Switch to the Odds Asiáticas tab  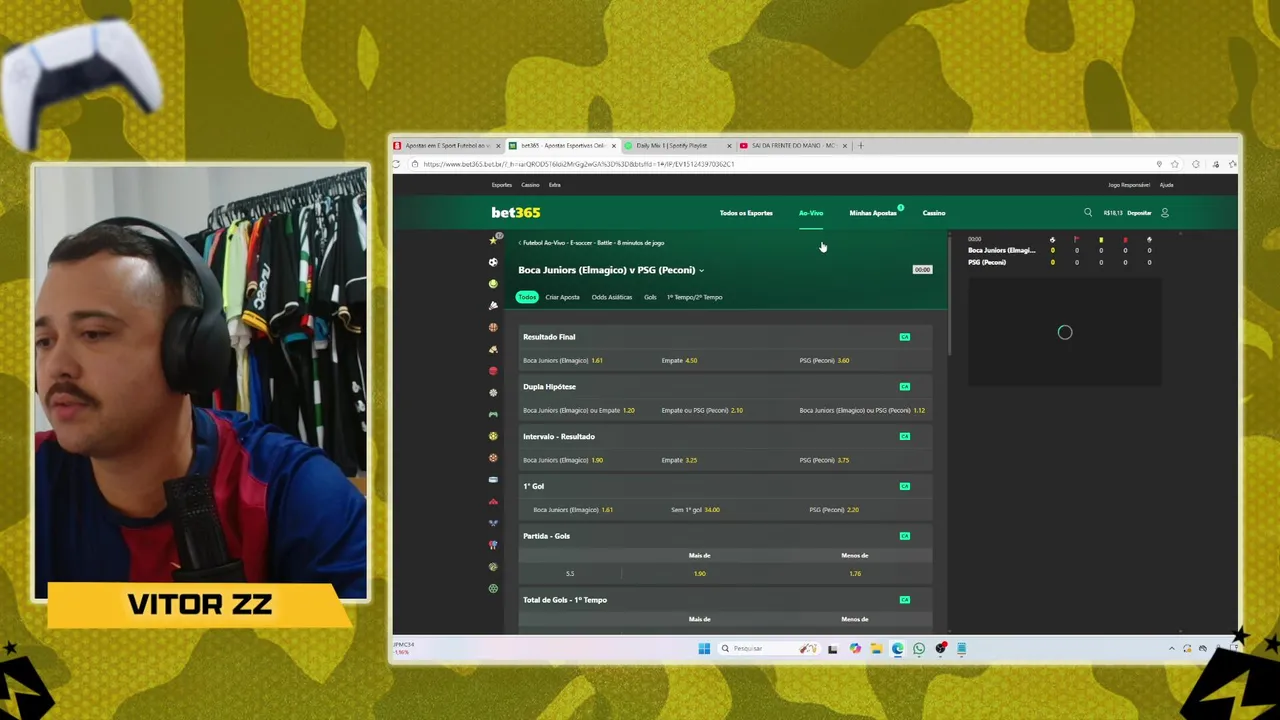(x=611, y=297)
